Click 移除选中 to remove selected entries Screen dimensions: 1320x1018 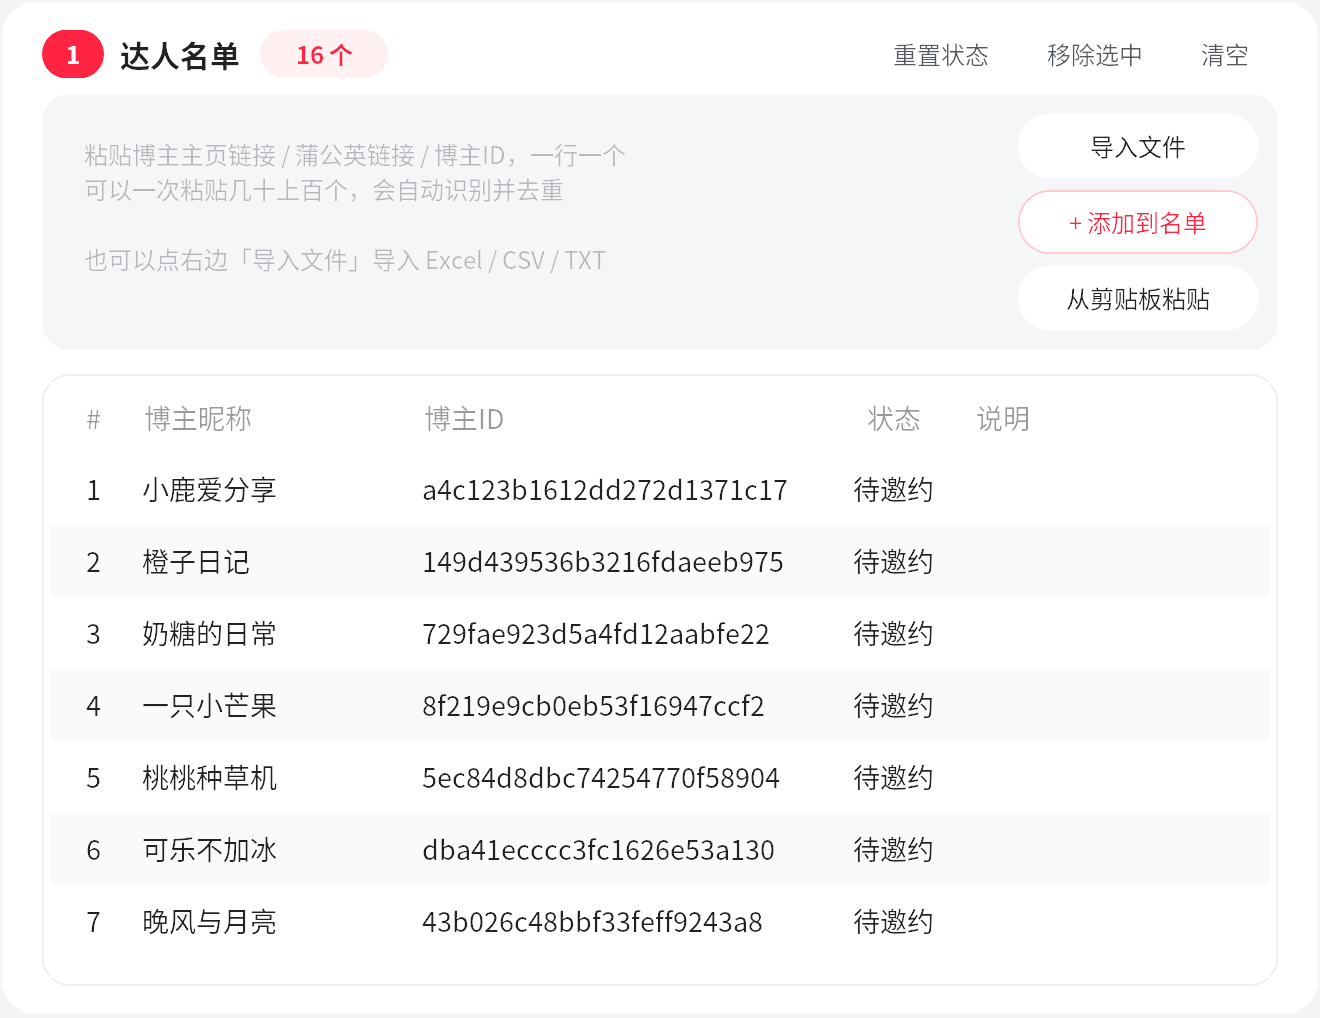[1094, 55]
